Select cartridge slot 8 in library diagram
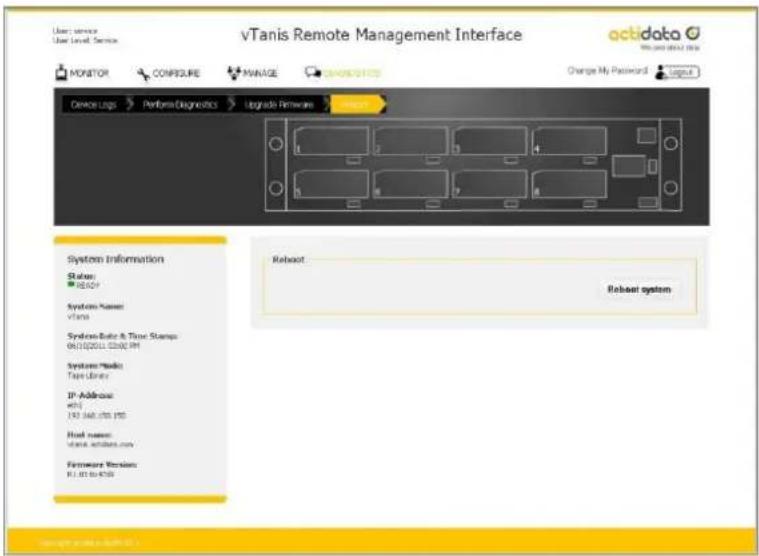Screen dimensions: 759x556 tap(569, 184)
